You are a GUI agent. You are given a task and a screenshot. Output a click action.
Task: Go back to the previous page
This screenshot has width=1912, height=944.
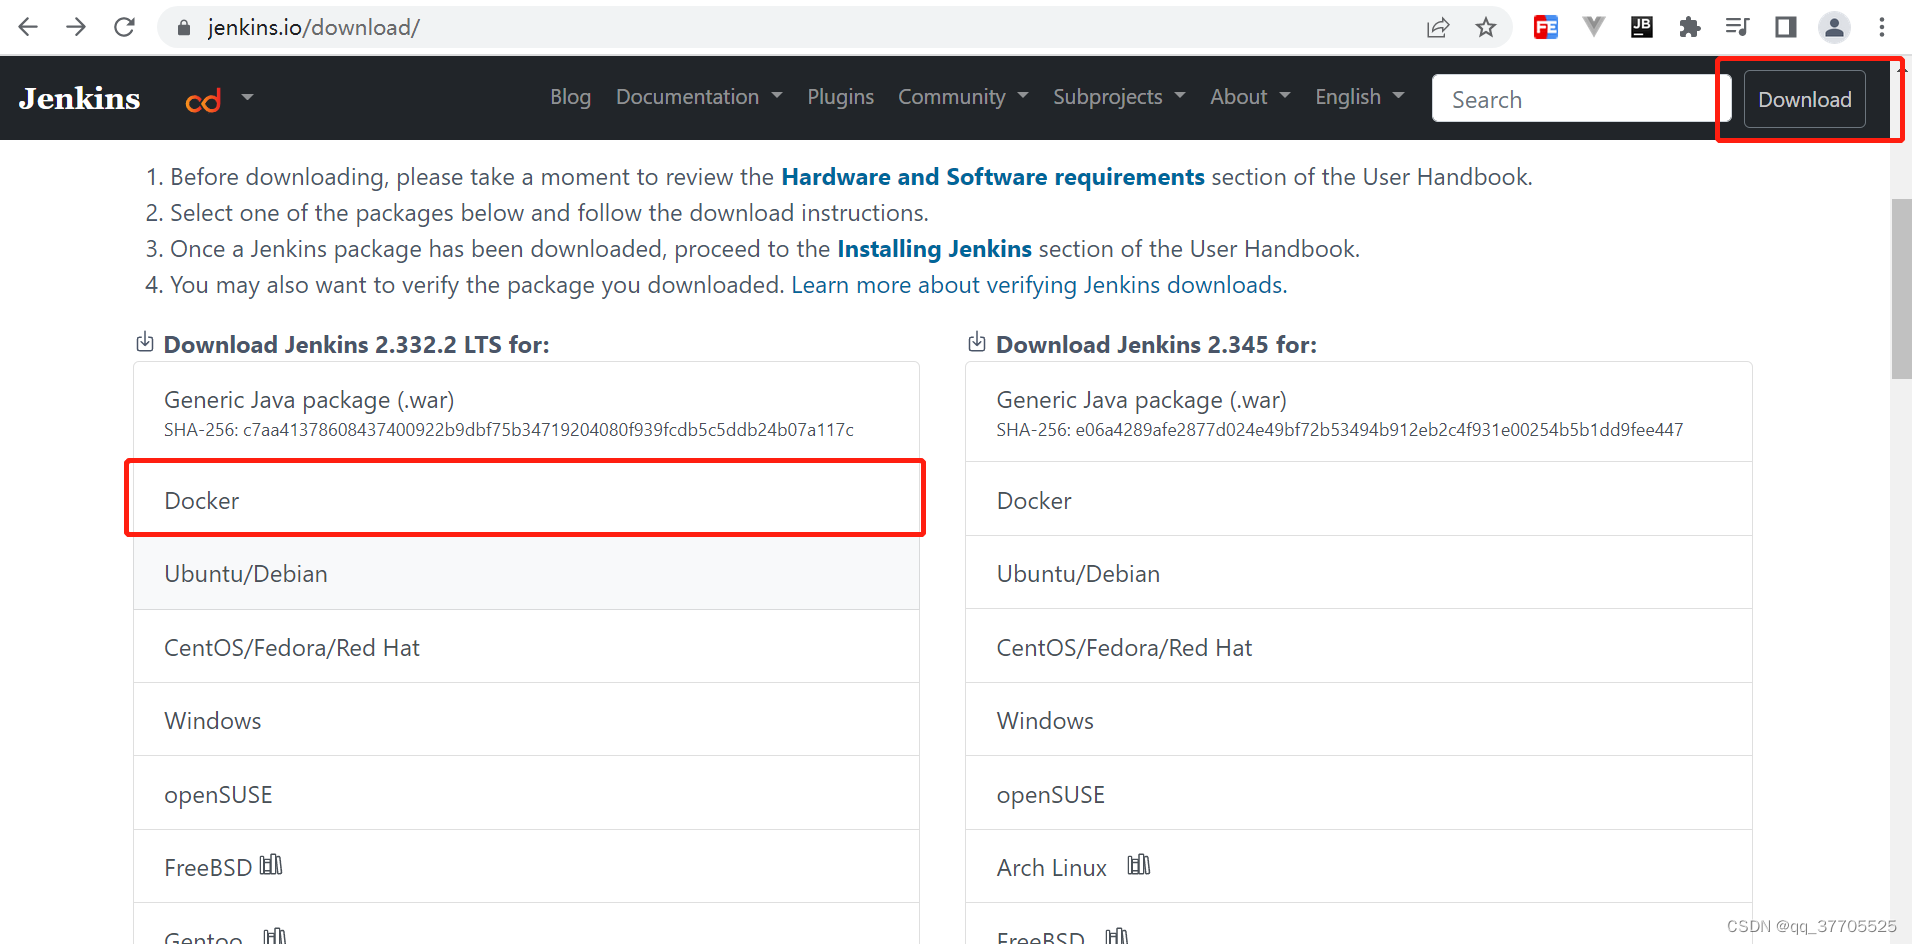[x=28, y=27]
